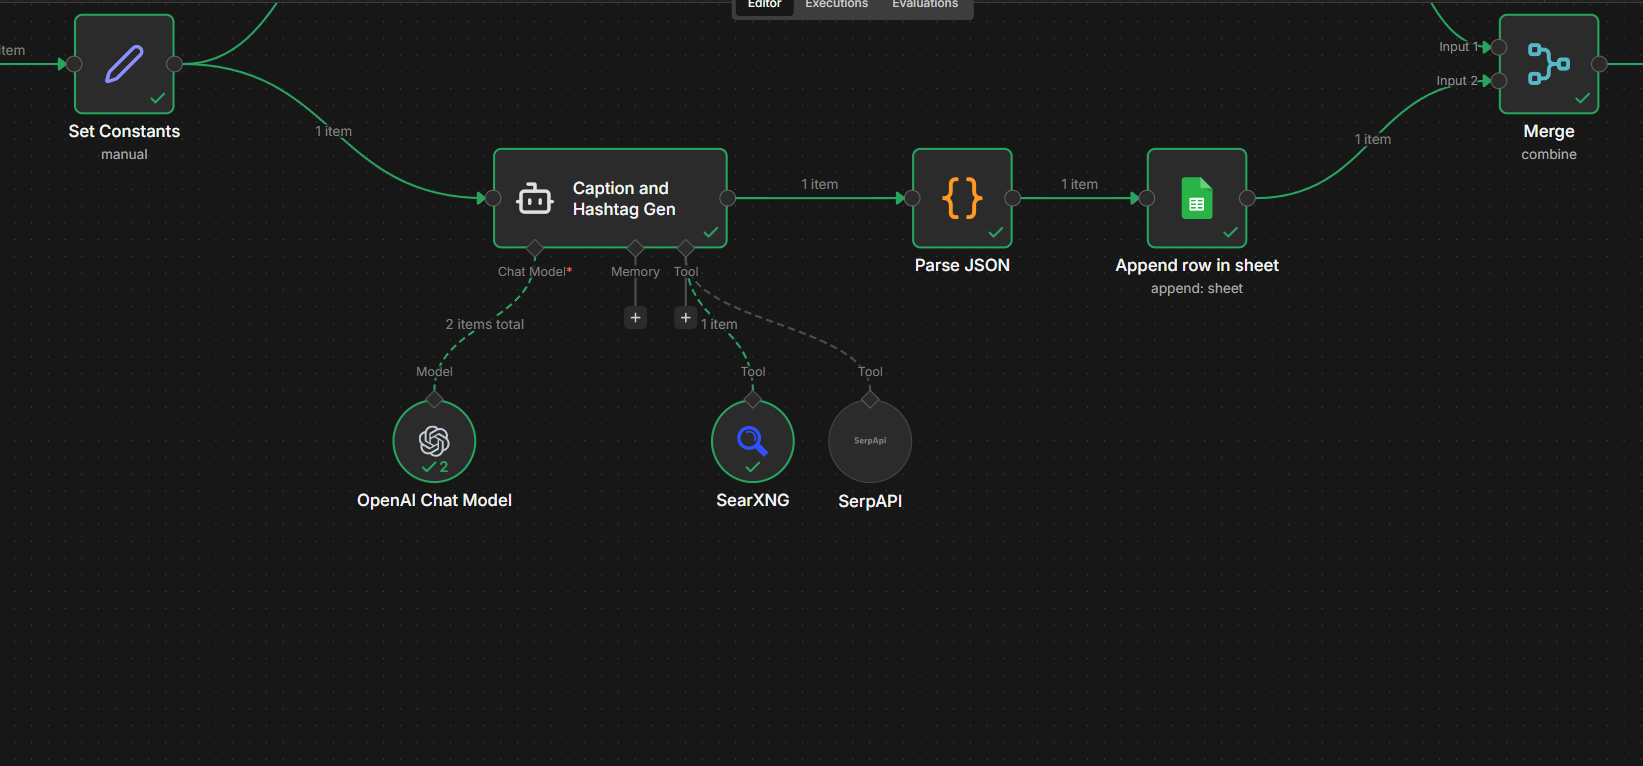Open the OpenAI Chat Model node
1643x766 pixels.
pyautogui.click(x=434, y=441)
